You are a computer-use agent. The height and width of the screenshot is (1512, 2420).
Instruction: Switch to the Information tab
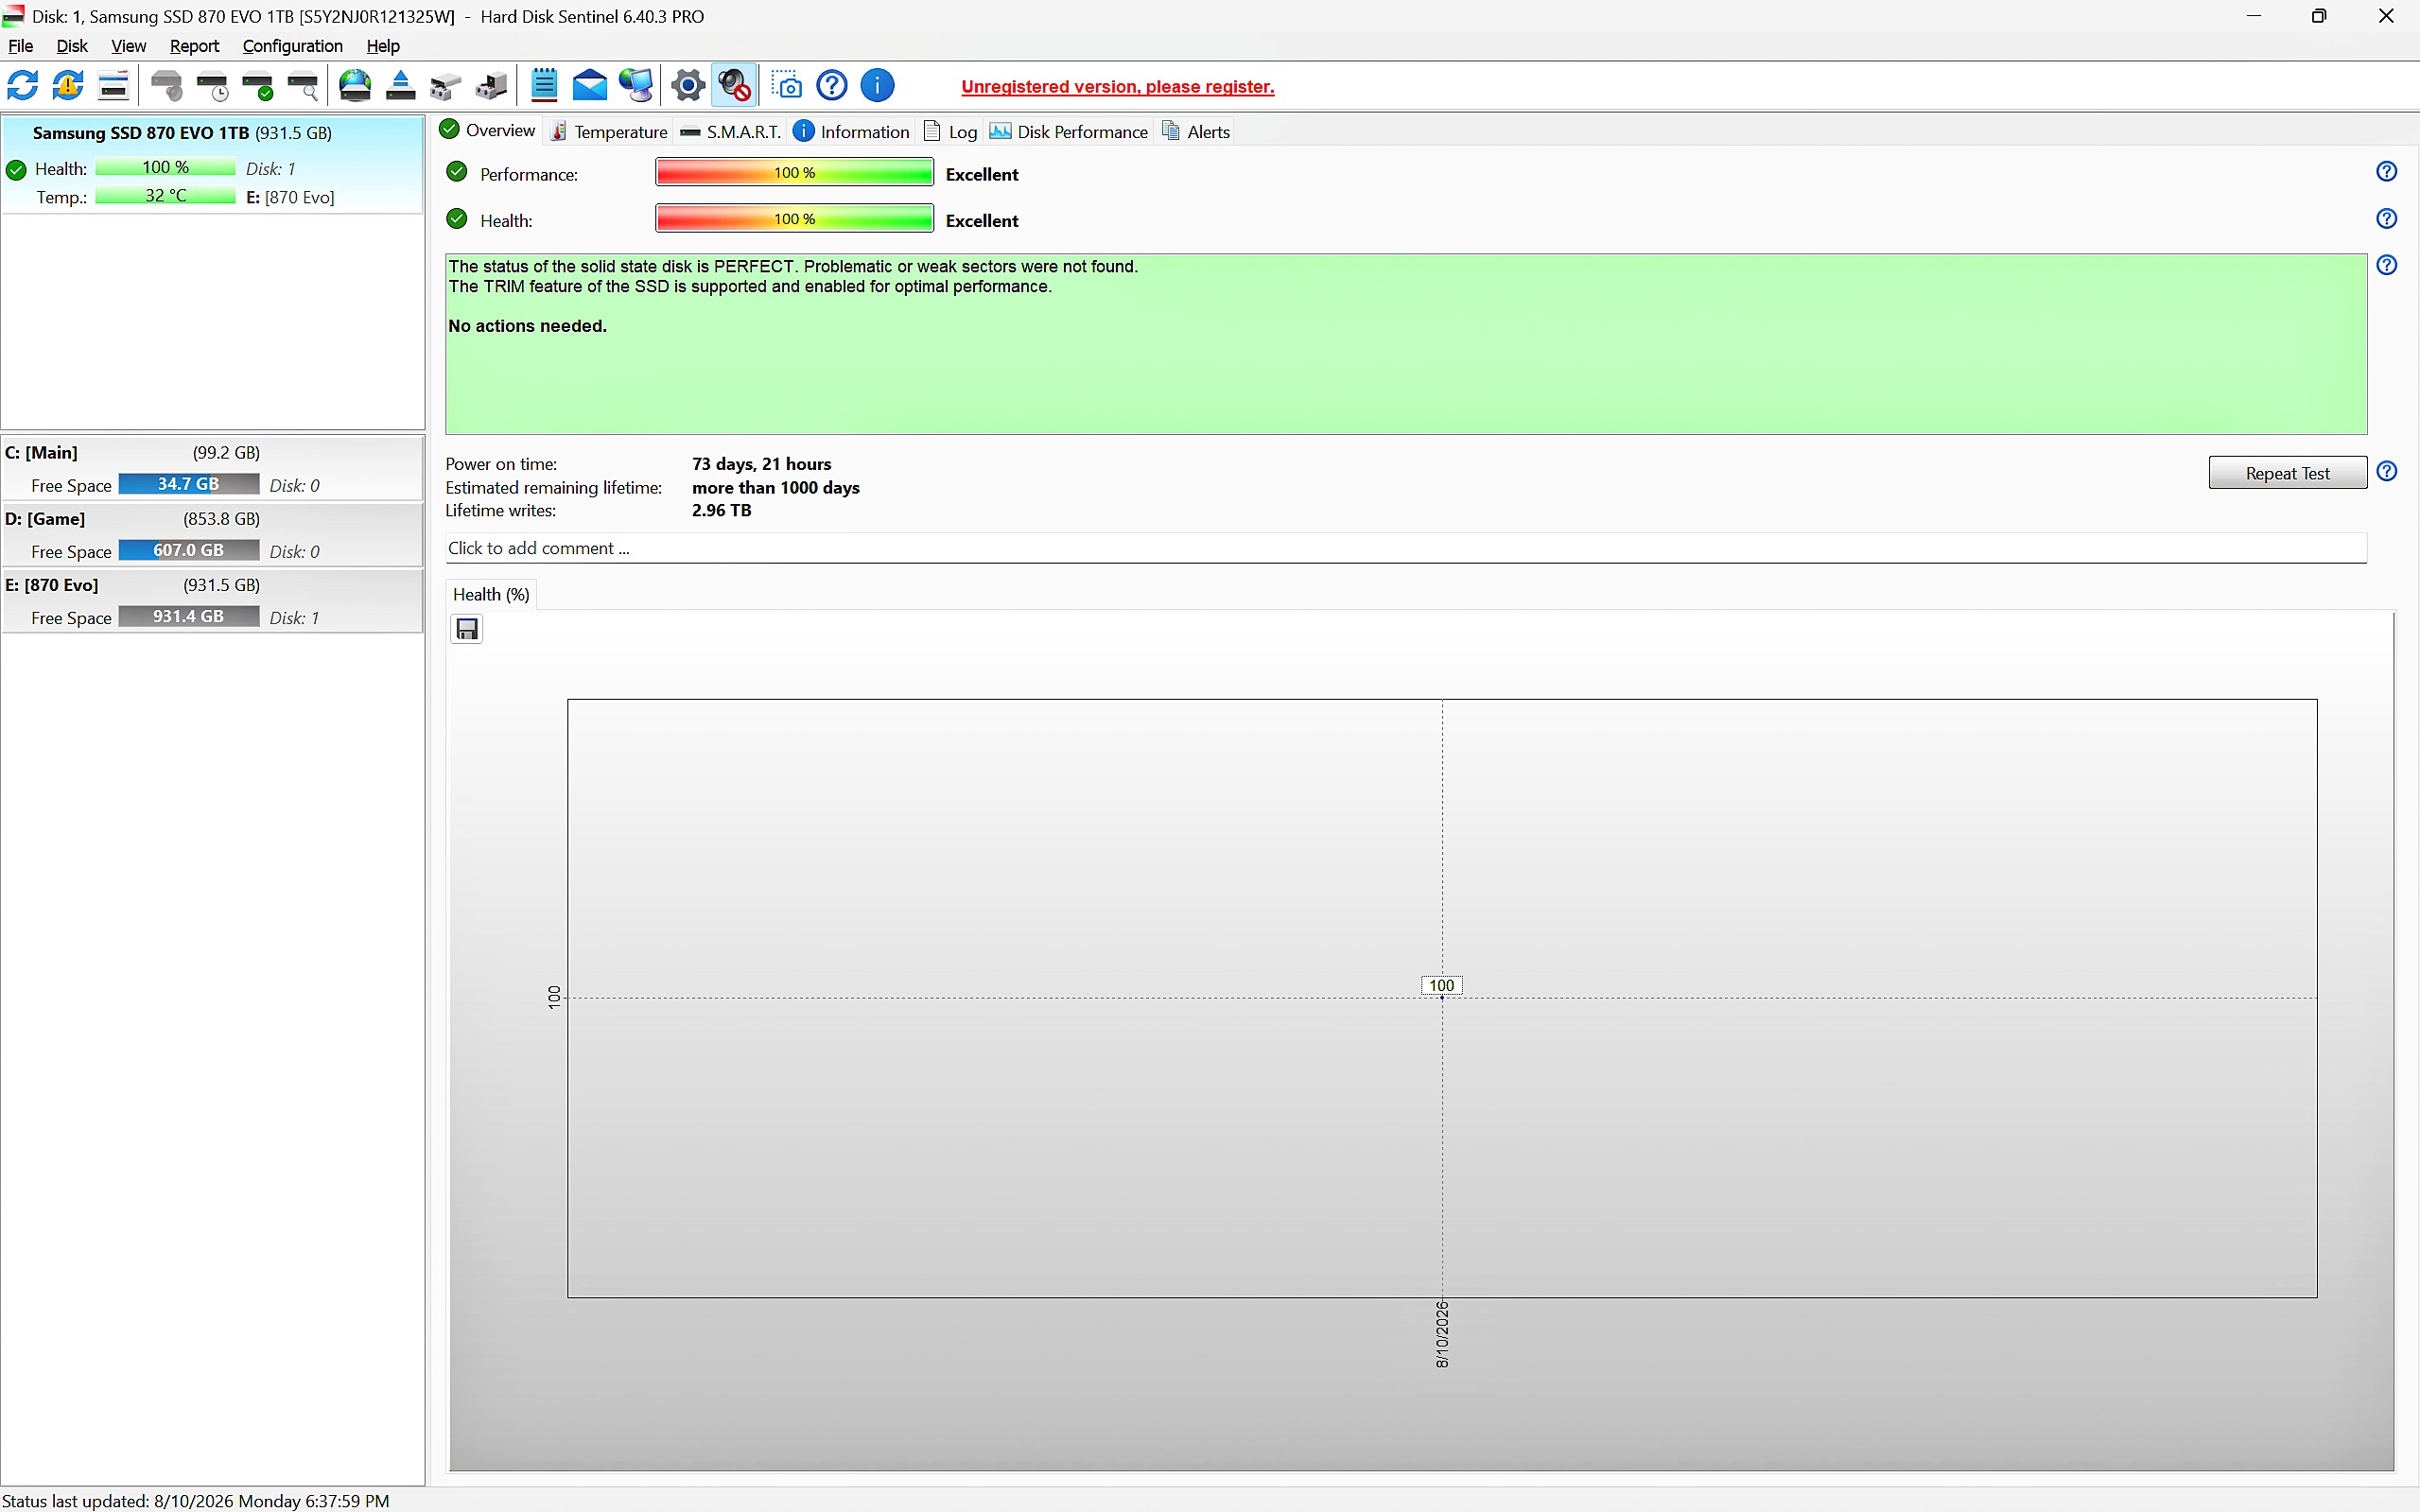coord(851,132)
